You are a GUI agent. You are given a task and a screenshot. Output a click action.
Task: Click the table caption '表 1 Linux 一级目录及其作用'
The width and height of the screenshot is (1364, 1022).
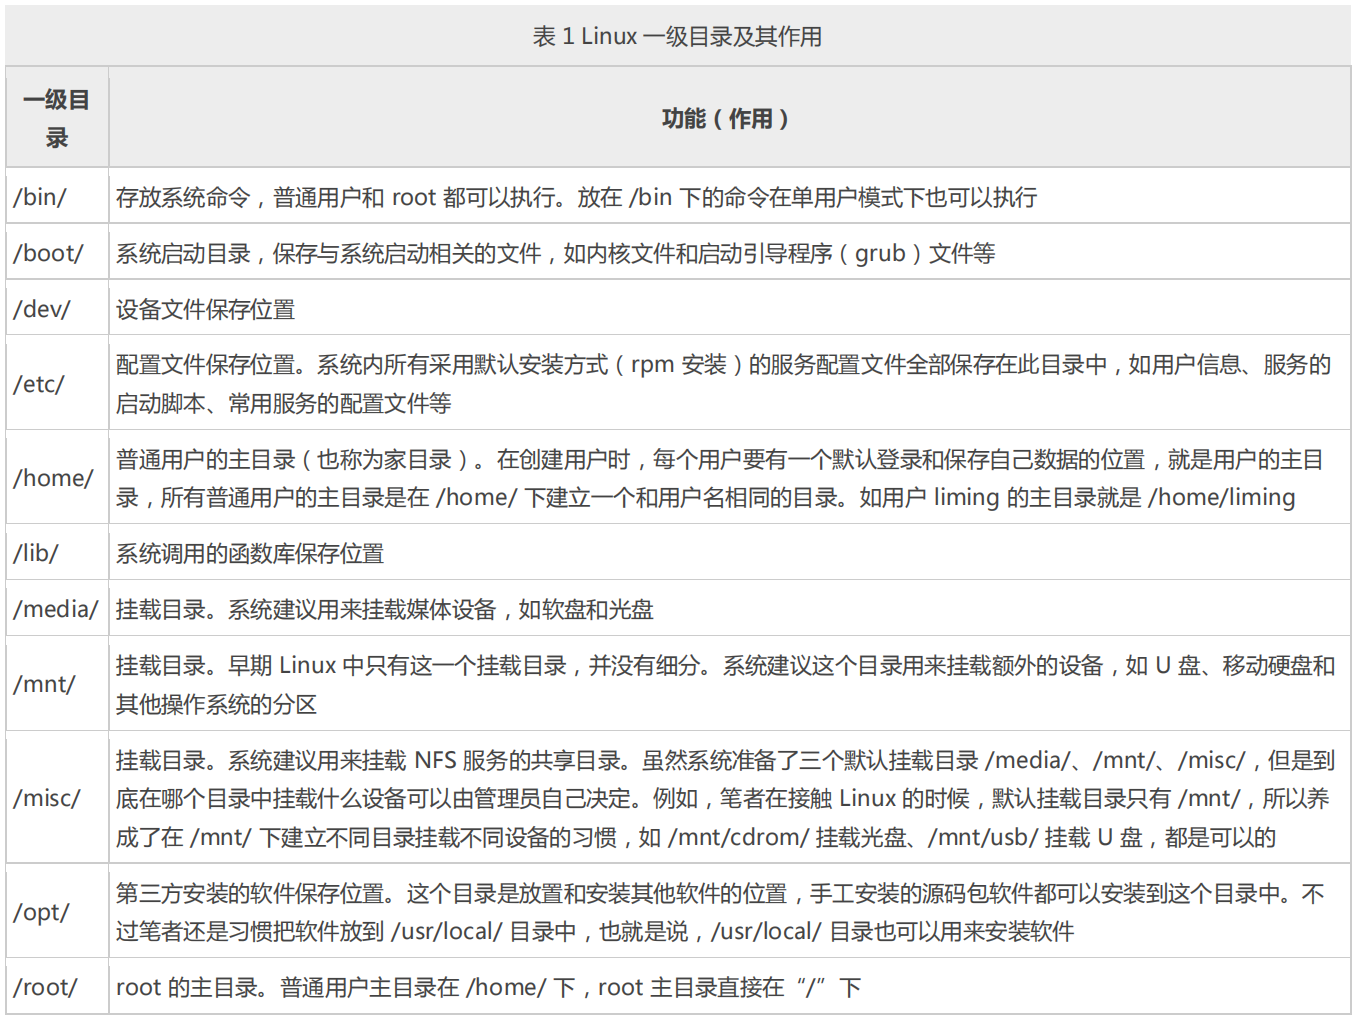[x=677, y=36]
